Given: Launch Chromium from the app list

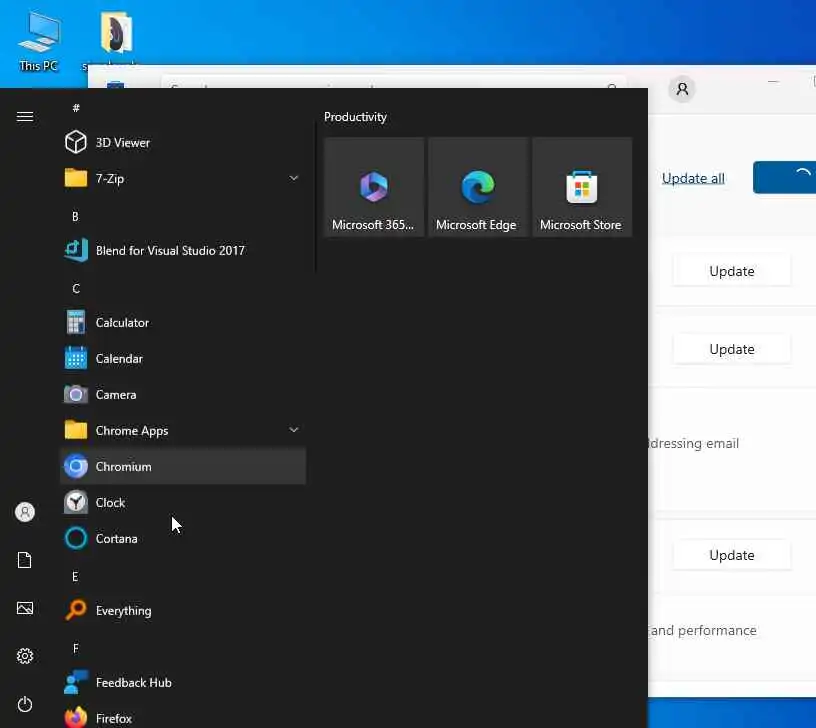Looking at the screenshot, I should point(183,466).
